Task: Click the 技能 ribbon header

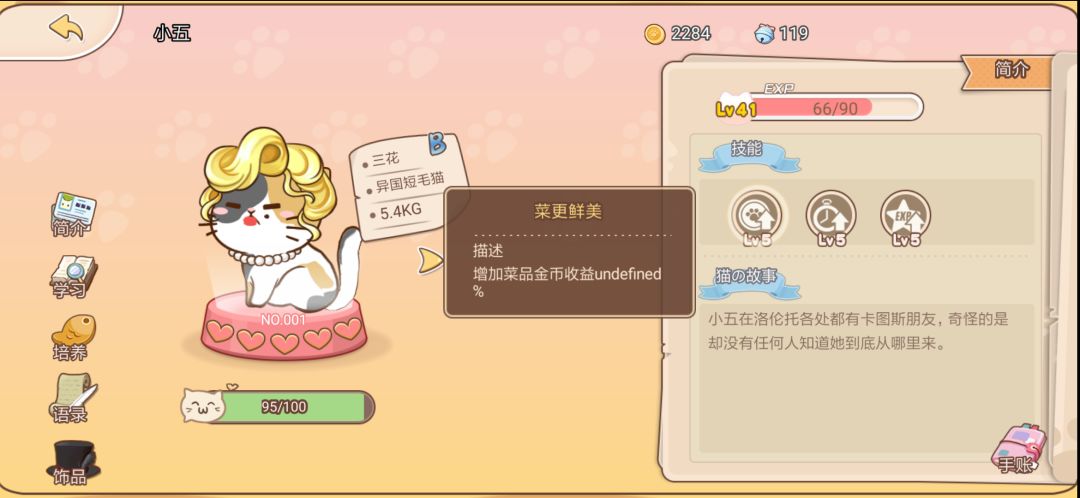Action: [749, 156]
